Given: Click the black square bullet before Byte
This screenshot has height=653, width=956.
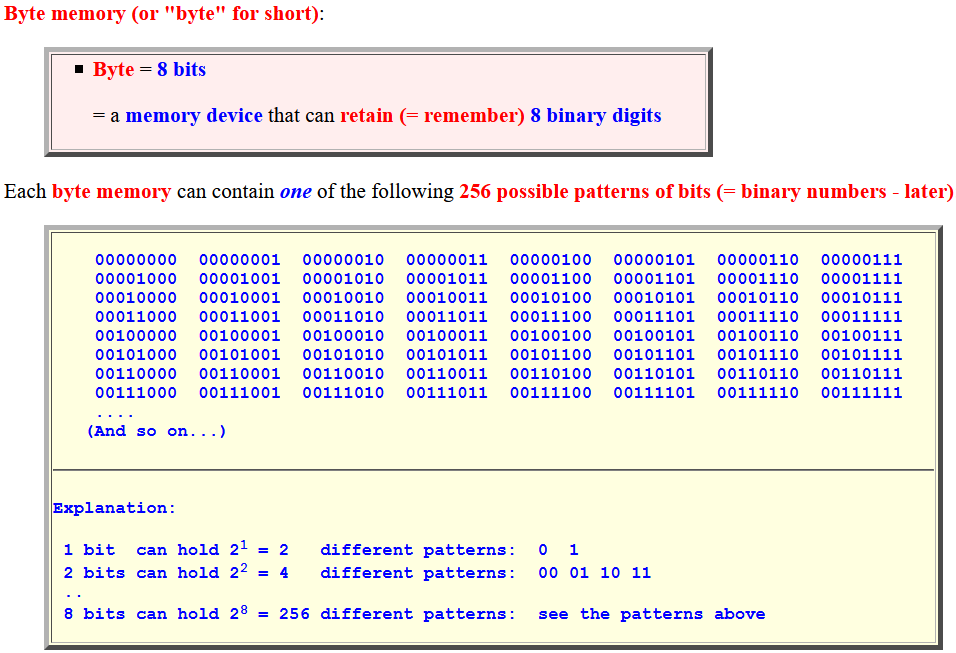Looking at the screenshot, I should click(x=79, y=70).
